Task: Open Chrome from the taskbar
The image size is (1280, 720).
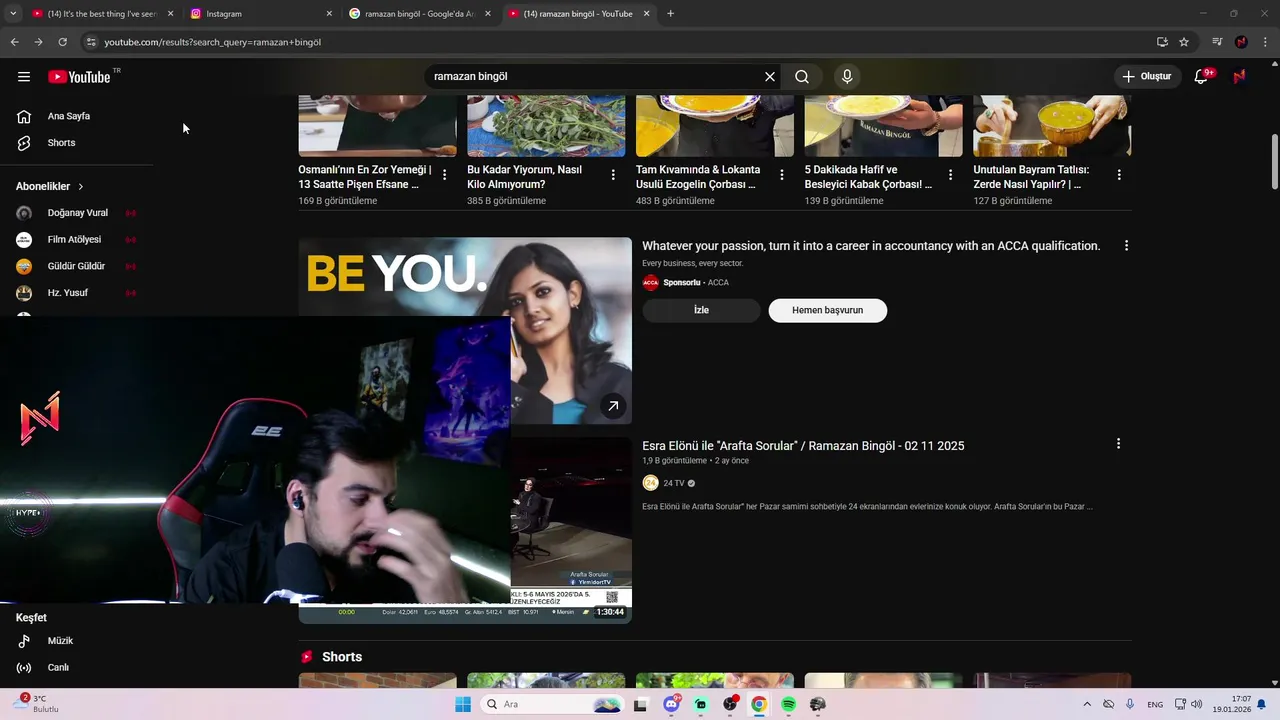Action: coord(759,704)
